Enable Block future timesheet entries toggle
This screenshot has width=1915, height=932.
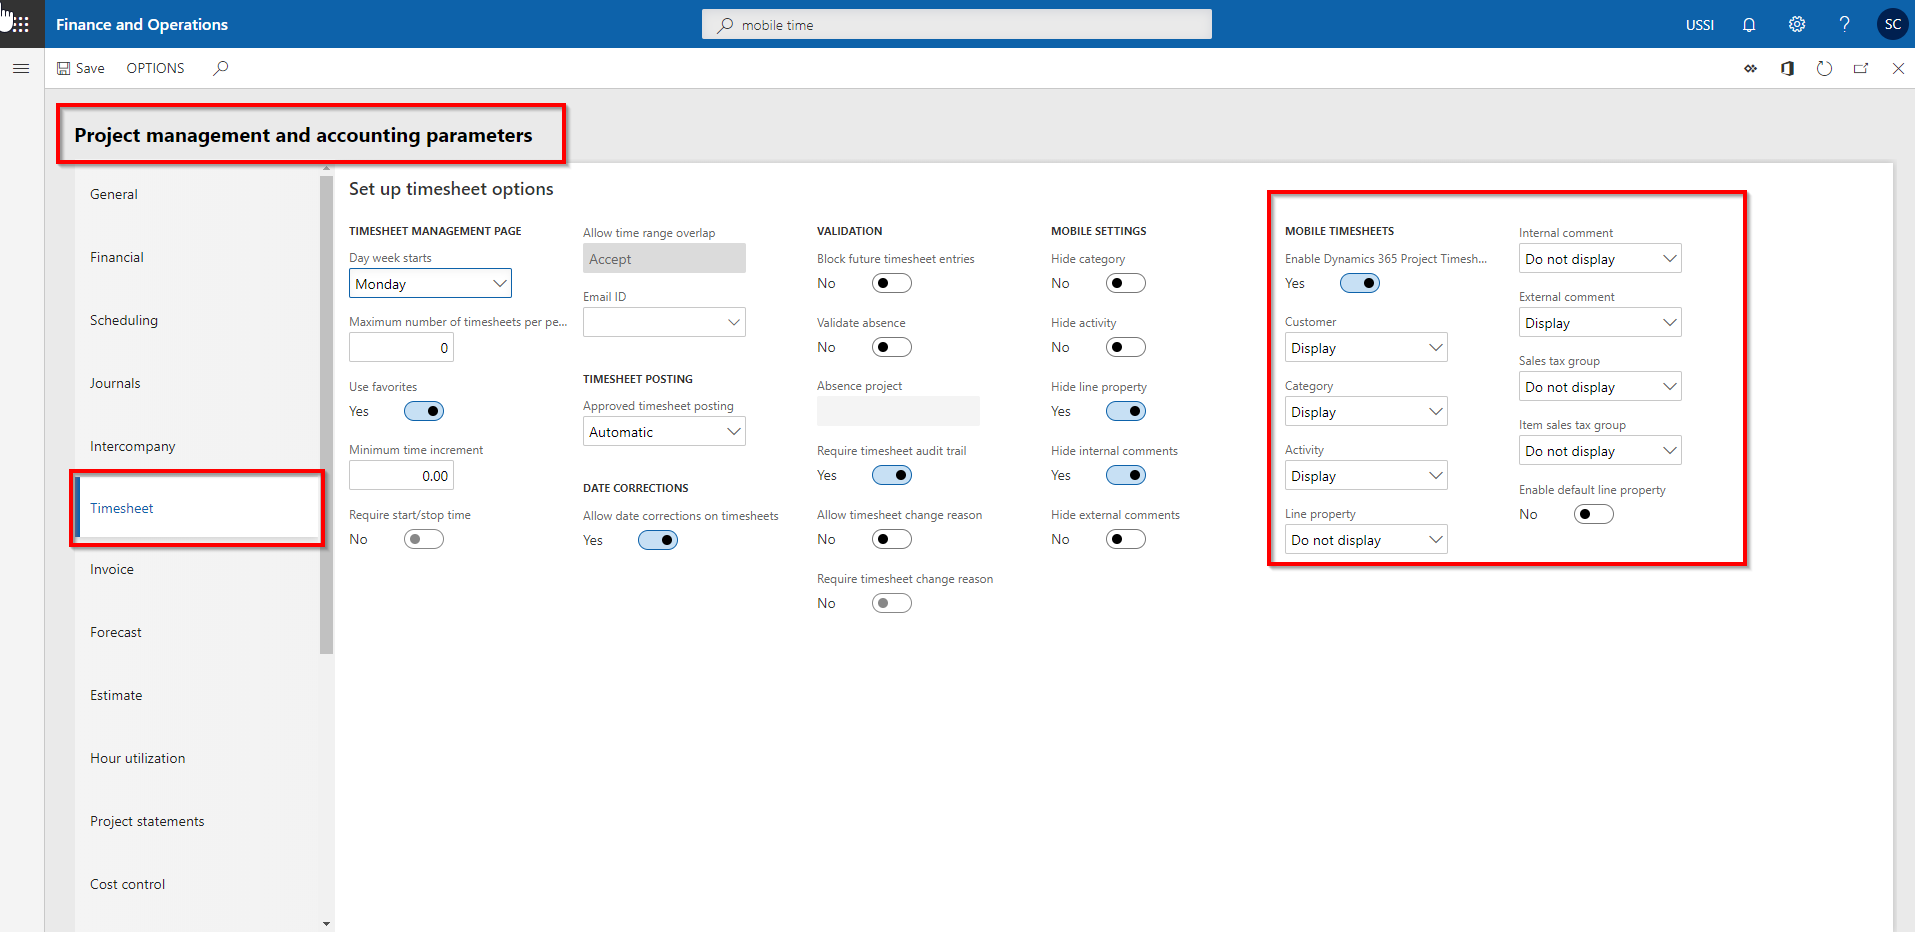[891, 283]
